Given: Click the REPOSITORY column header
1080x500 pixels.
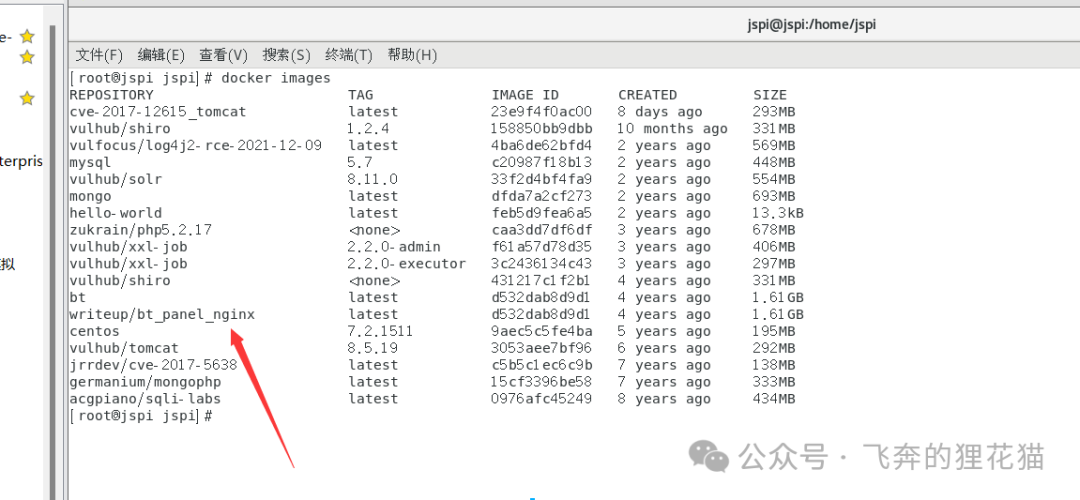Looking at the screenshot, I should (112, 95).
